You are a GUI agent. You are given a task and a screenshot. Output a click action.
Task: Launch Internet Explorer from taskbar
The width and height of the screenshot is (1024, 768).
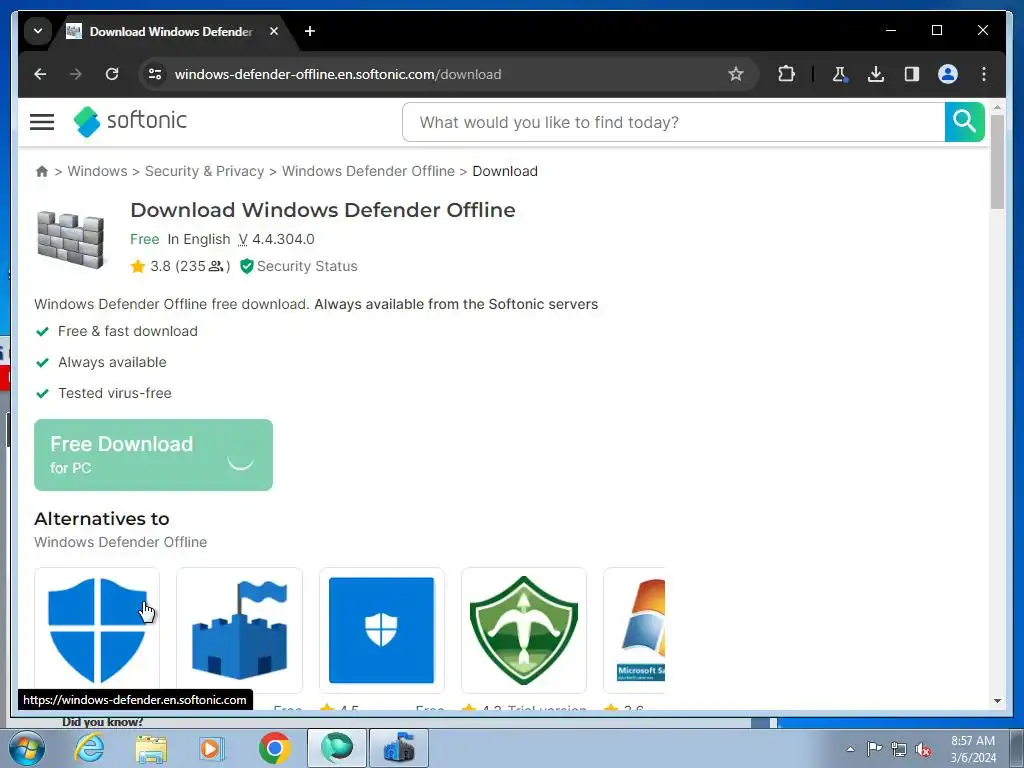point(89,748)
